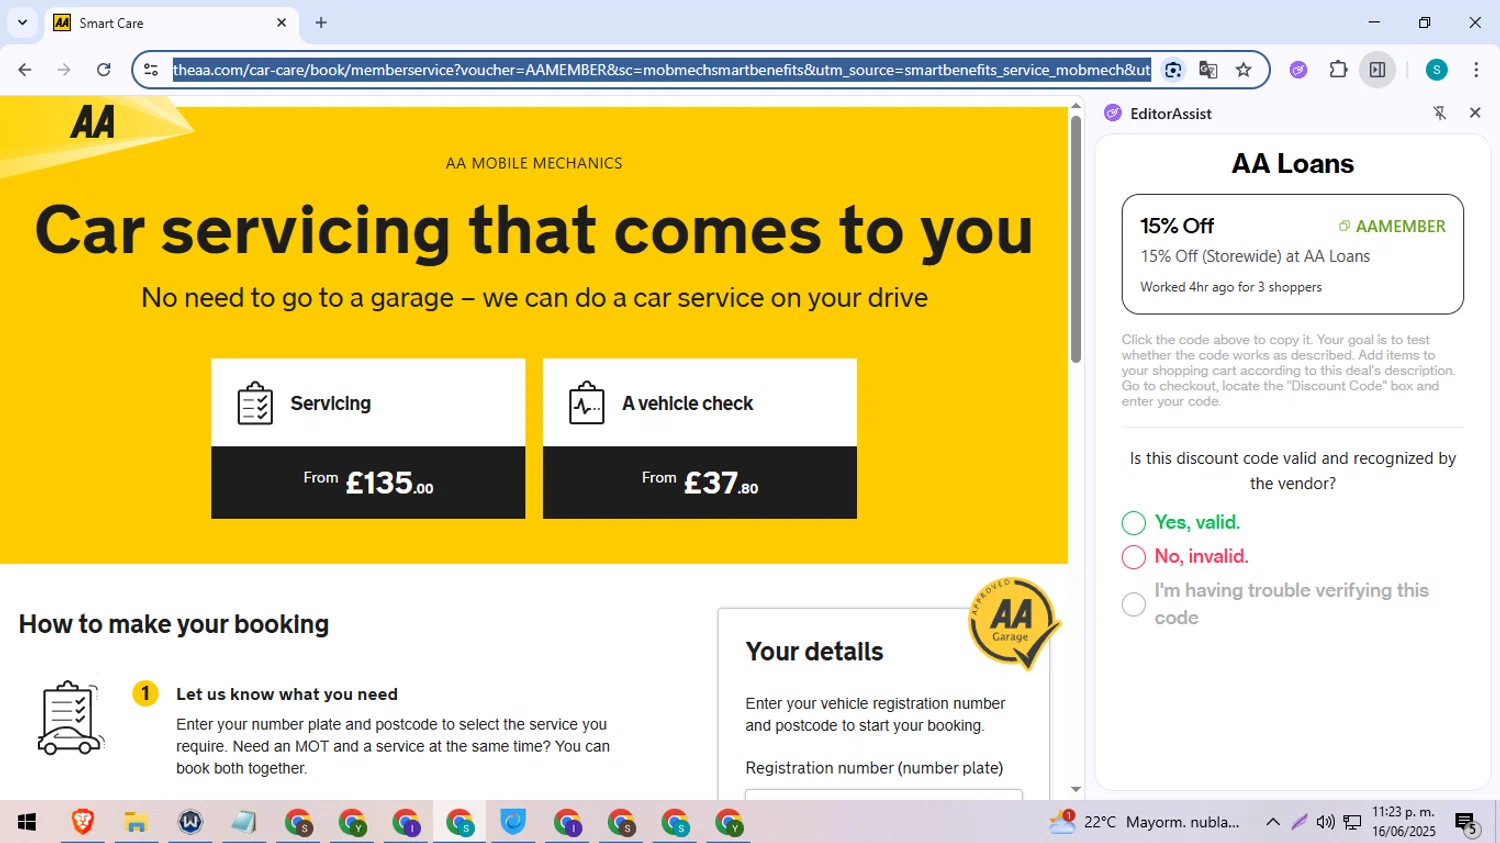Open the EditorAssist extension toolbar icon

tap(1298, 69)
